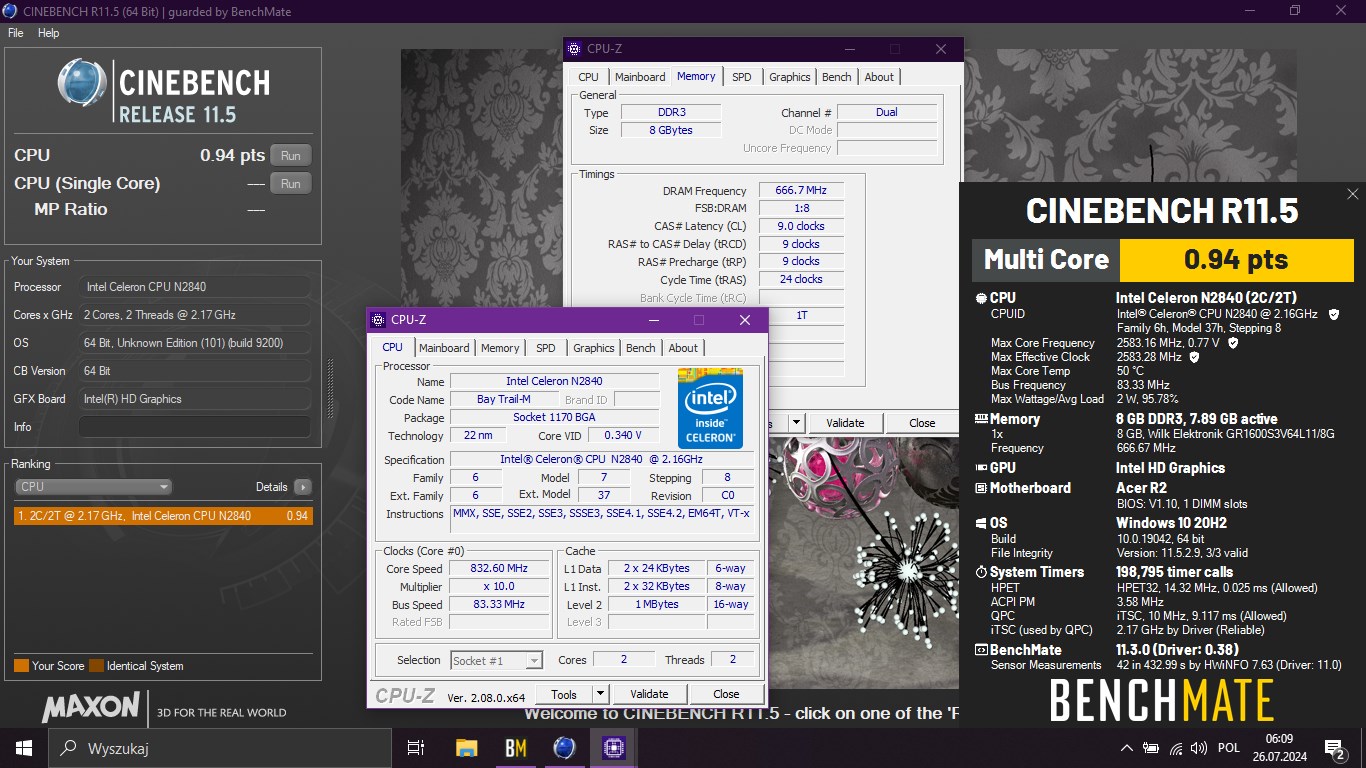Open the Help menu in Cinebench

click(x=49, y=33)
